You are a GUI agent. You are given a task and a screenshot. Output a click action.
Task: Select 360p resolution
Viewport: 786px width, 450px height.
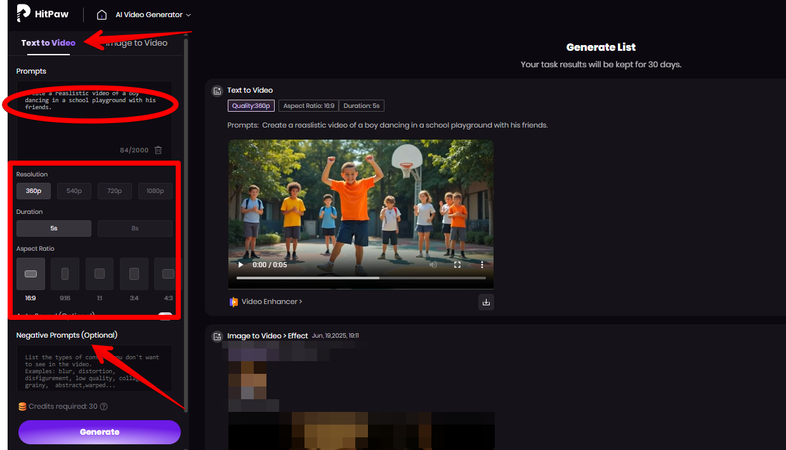(x=34, y=190)
